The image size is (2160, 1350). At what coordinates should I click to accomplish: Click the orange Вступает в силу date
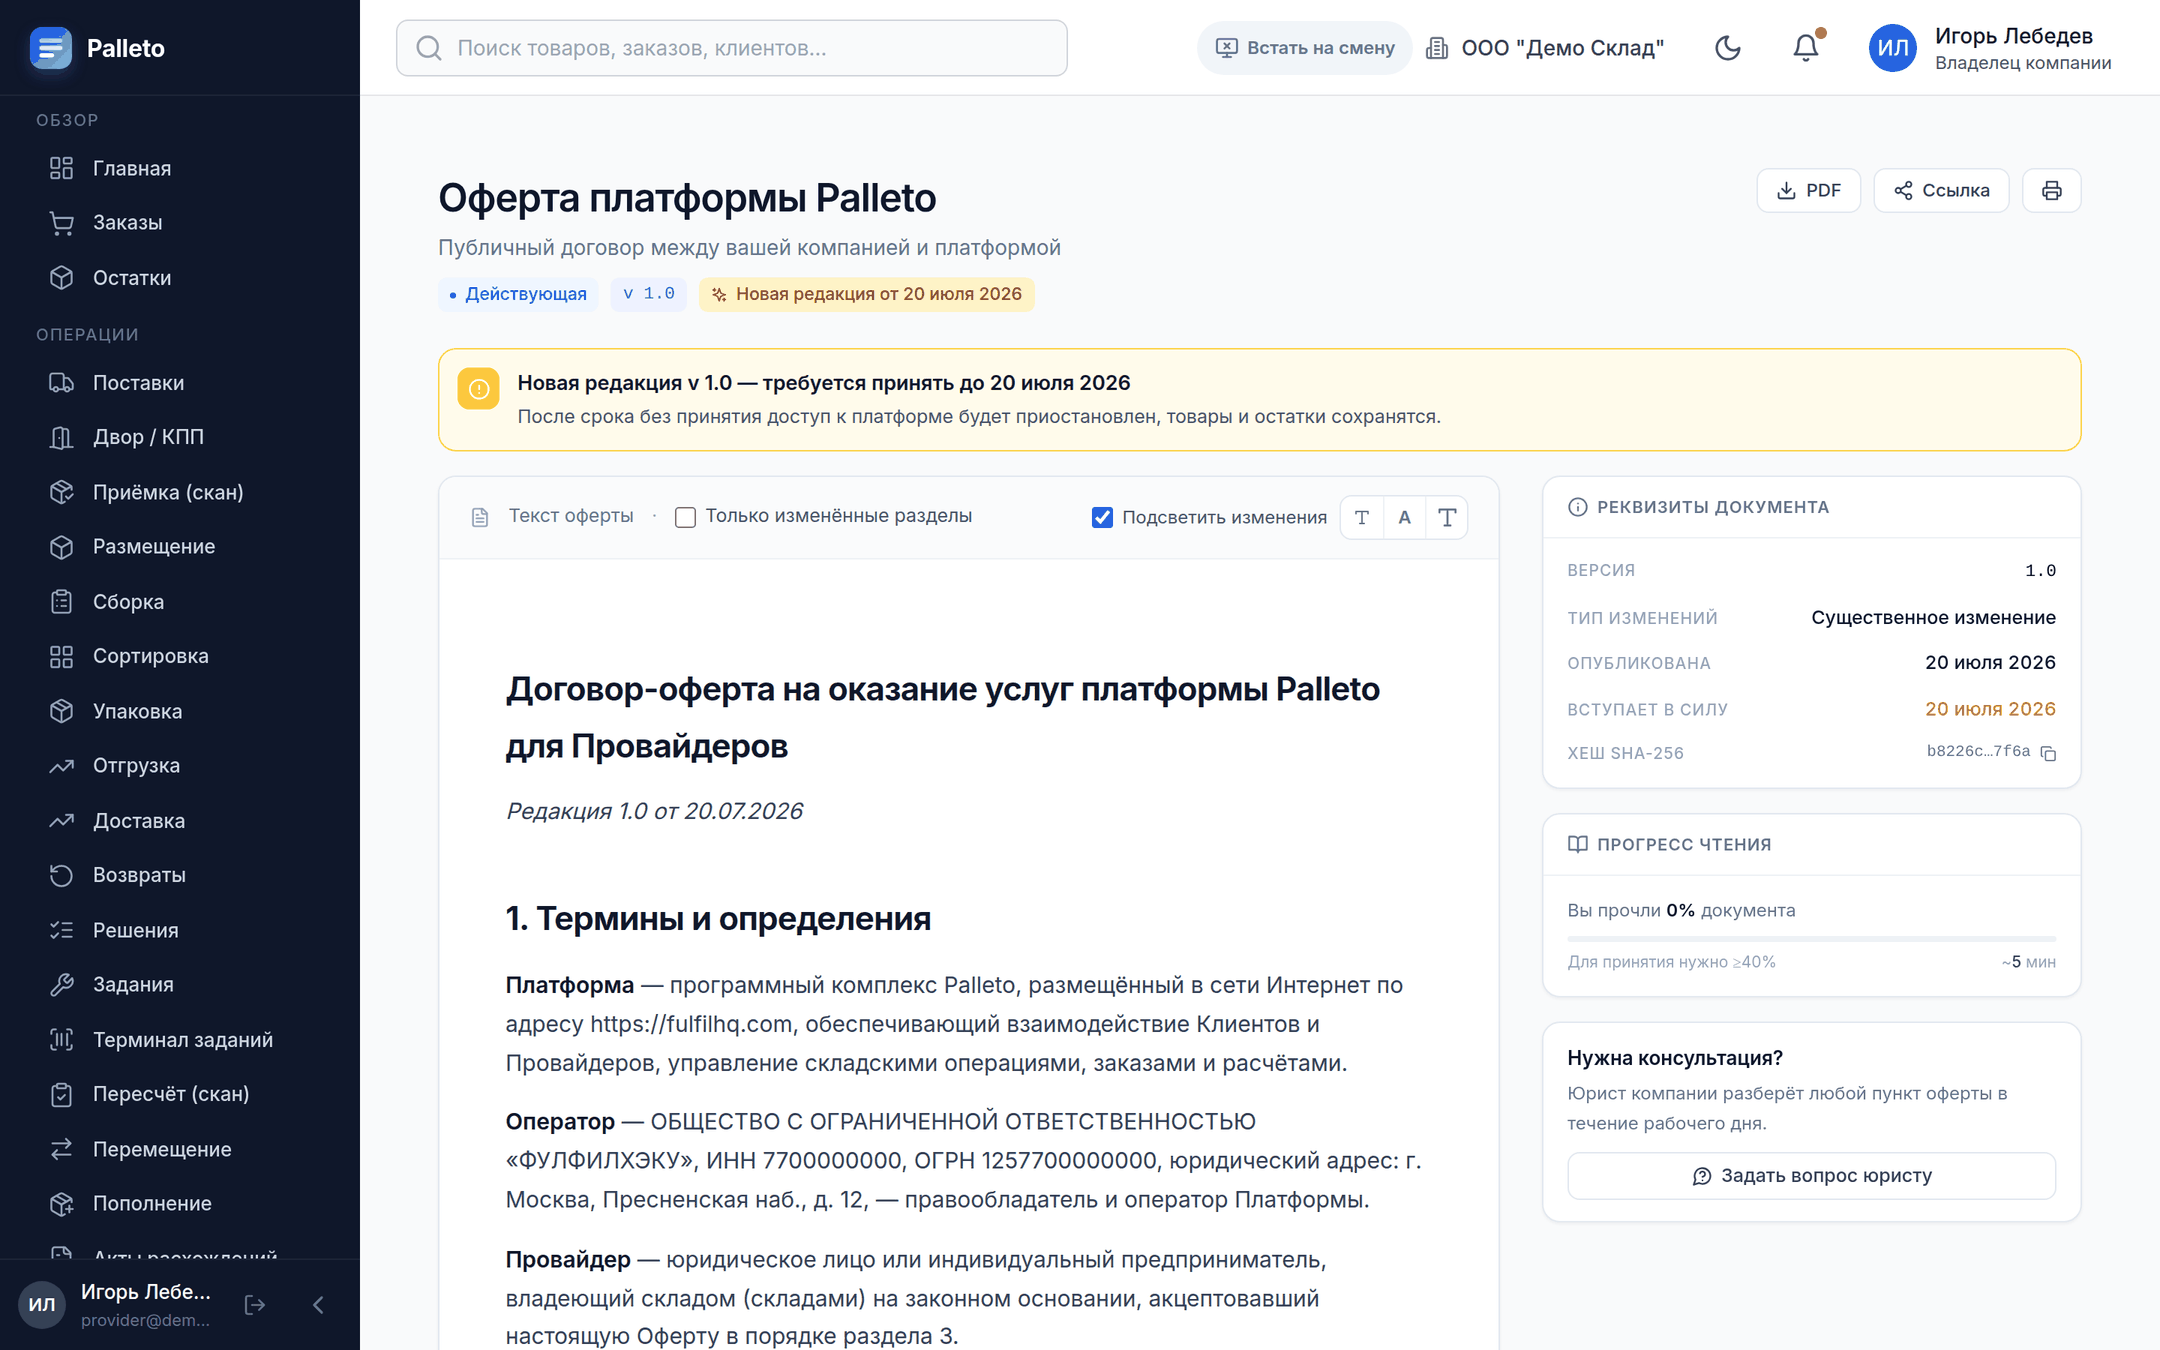coord(1991,709)
